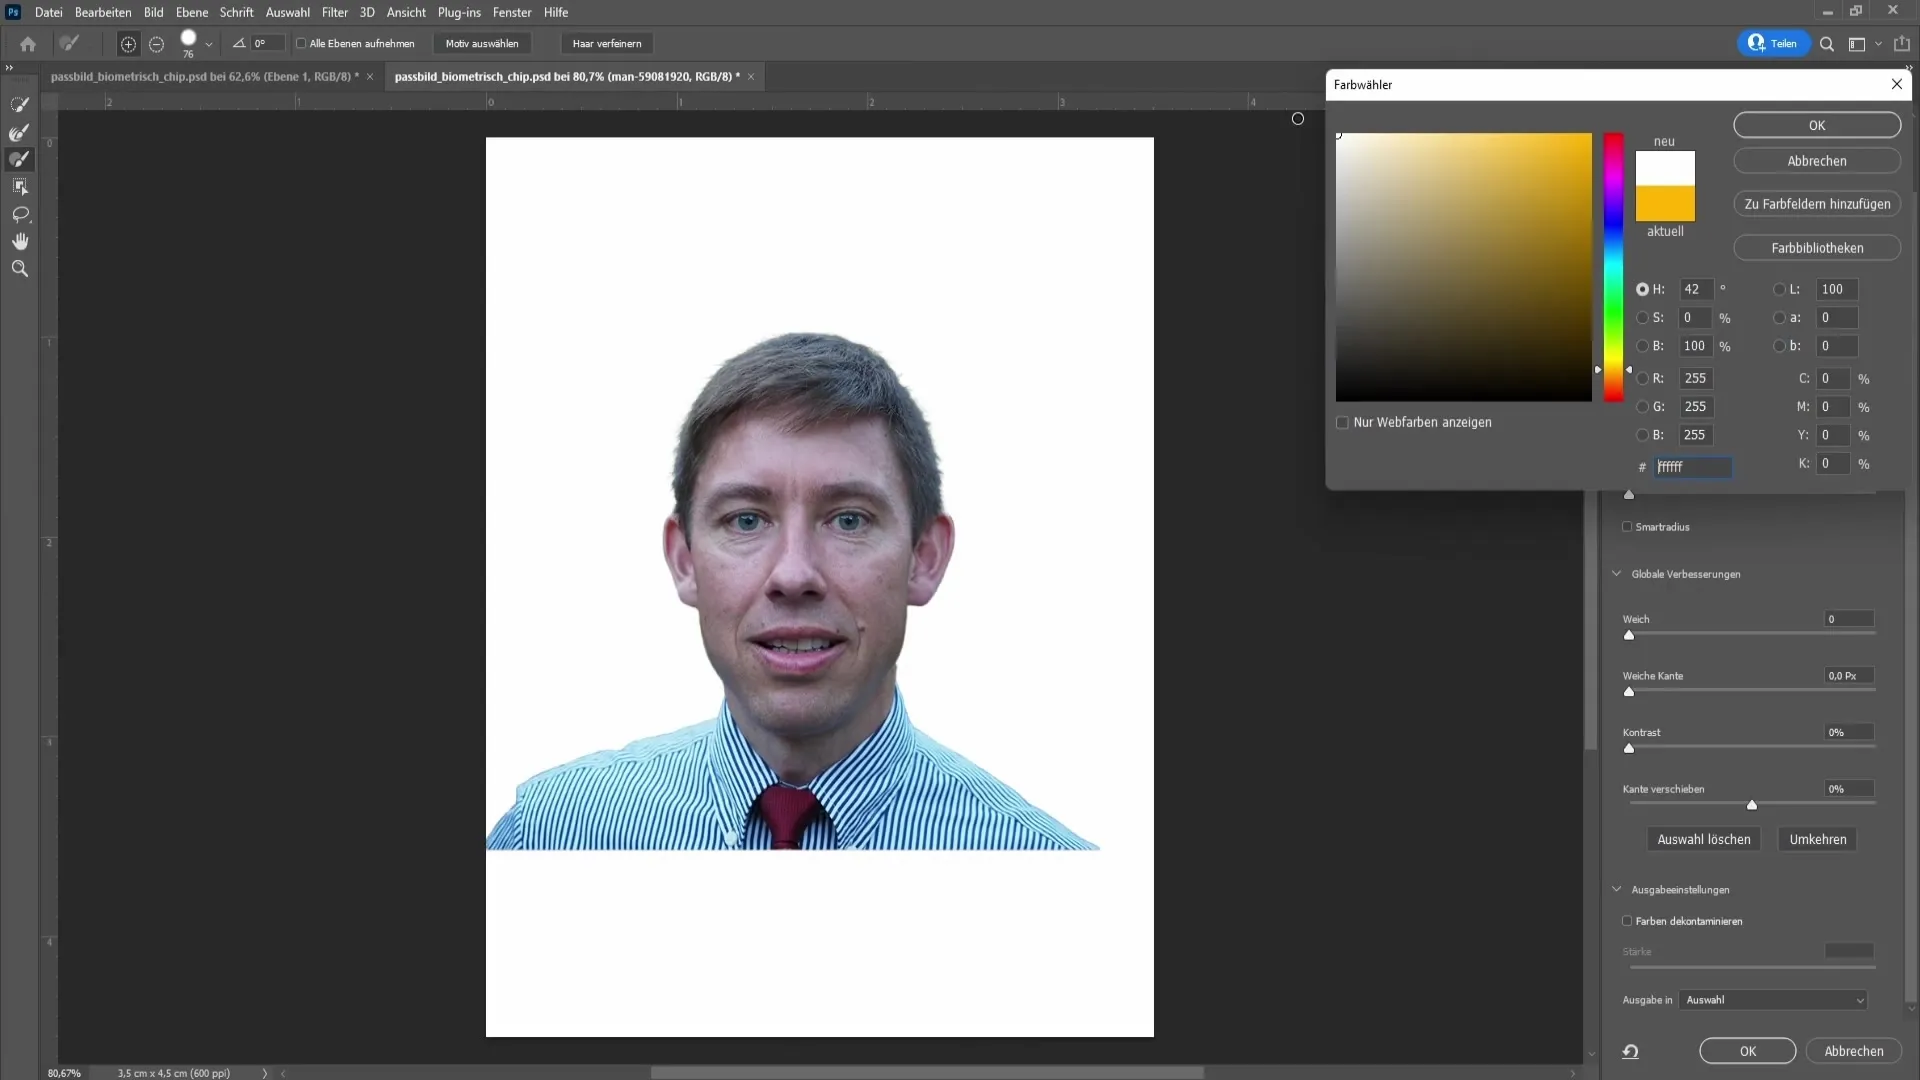Click OK in the Farbwähler dialog

tap(1817, 125)
